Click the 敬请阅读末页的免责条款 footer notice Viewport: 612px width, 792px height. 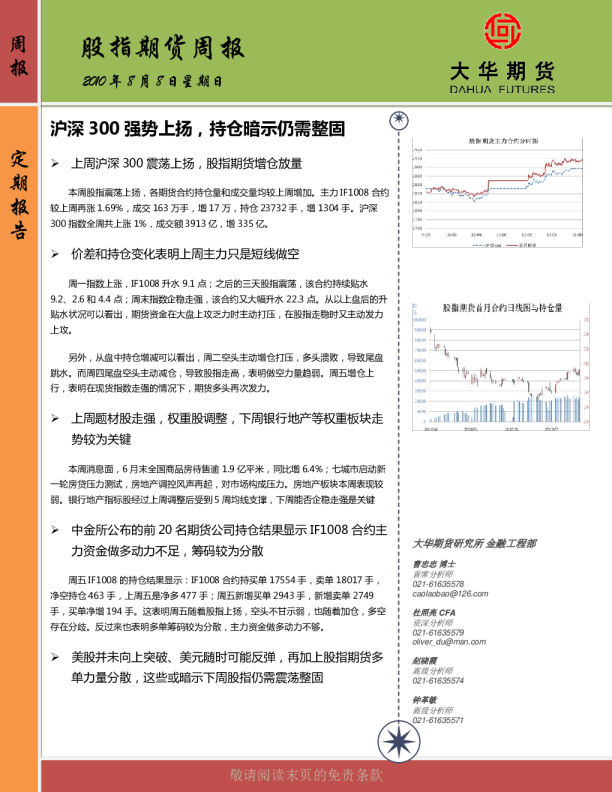tap(306, 776)
